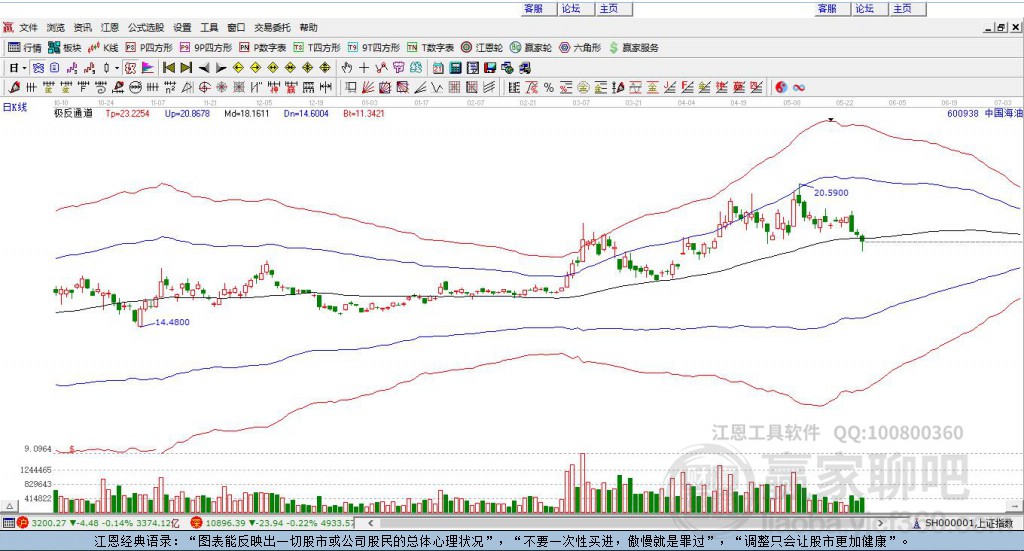Viewport: 1024px width, 551px height.
Task: Open the 赢家轮 tool
Action: click(x=531, y=48)
